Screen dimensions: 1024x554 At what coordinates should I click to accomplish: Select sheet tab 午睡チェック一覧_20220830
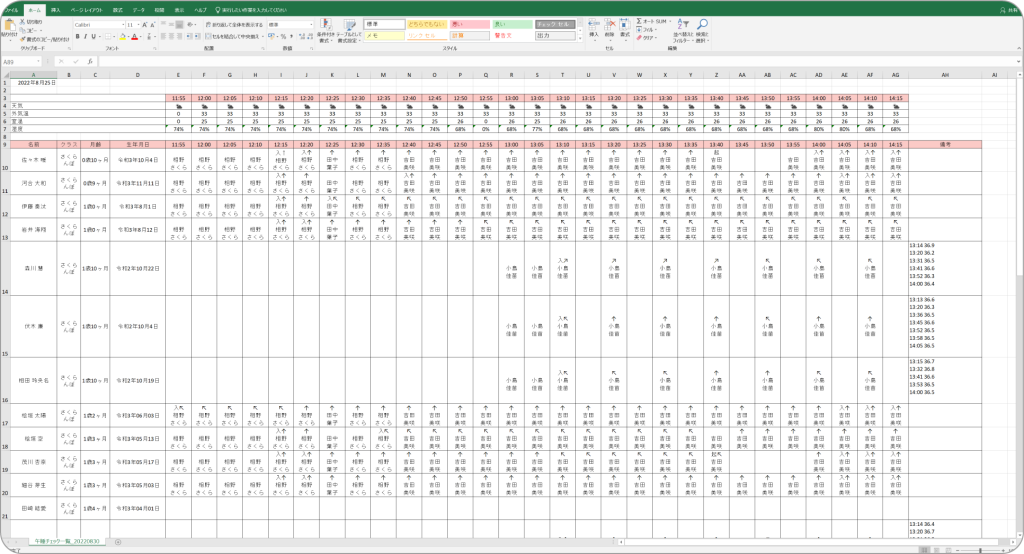(x=67, y=542)
